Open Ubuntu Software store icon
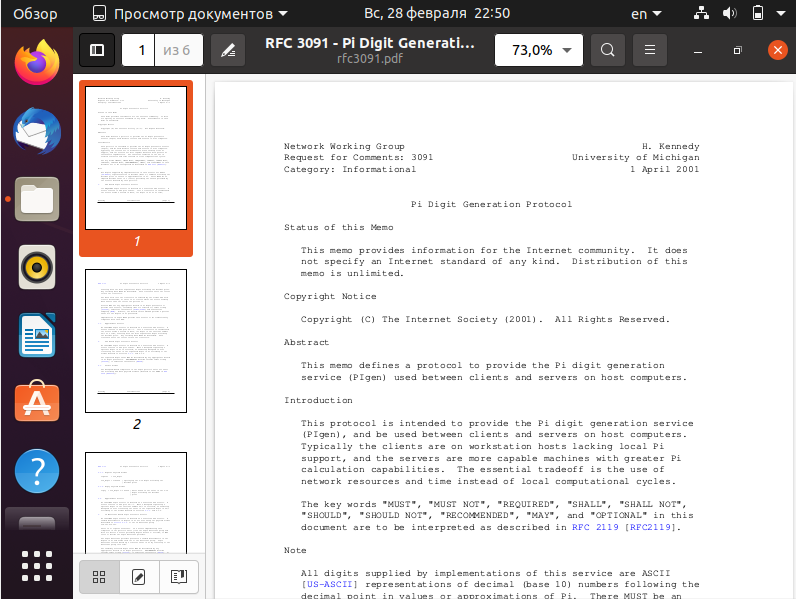 (37, 402)
